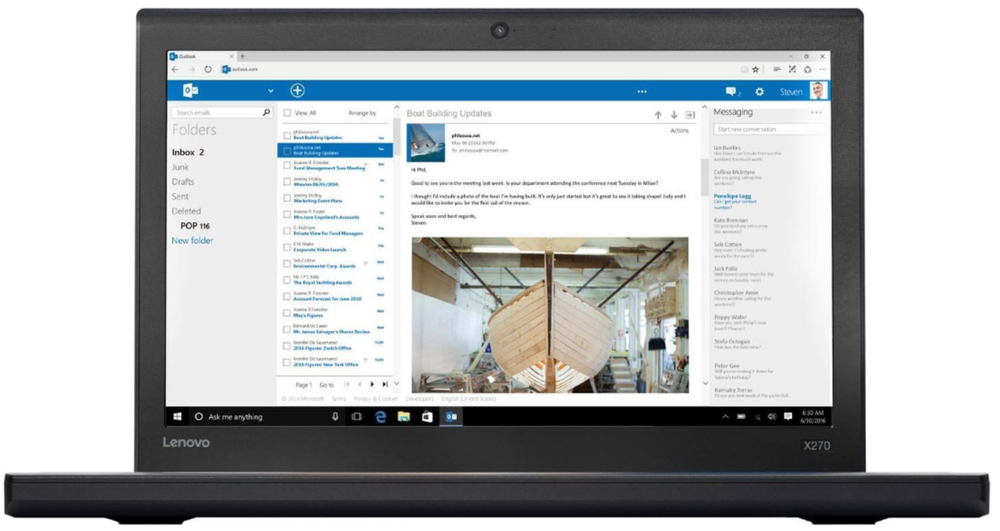Image resolution: width=1000 pixels, height=531 pixels.
Task: Click Steven's profile photo
Action: coord(818,91)
